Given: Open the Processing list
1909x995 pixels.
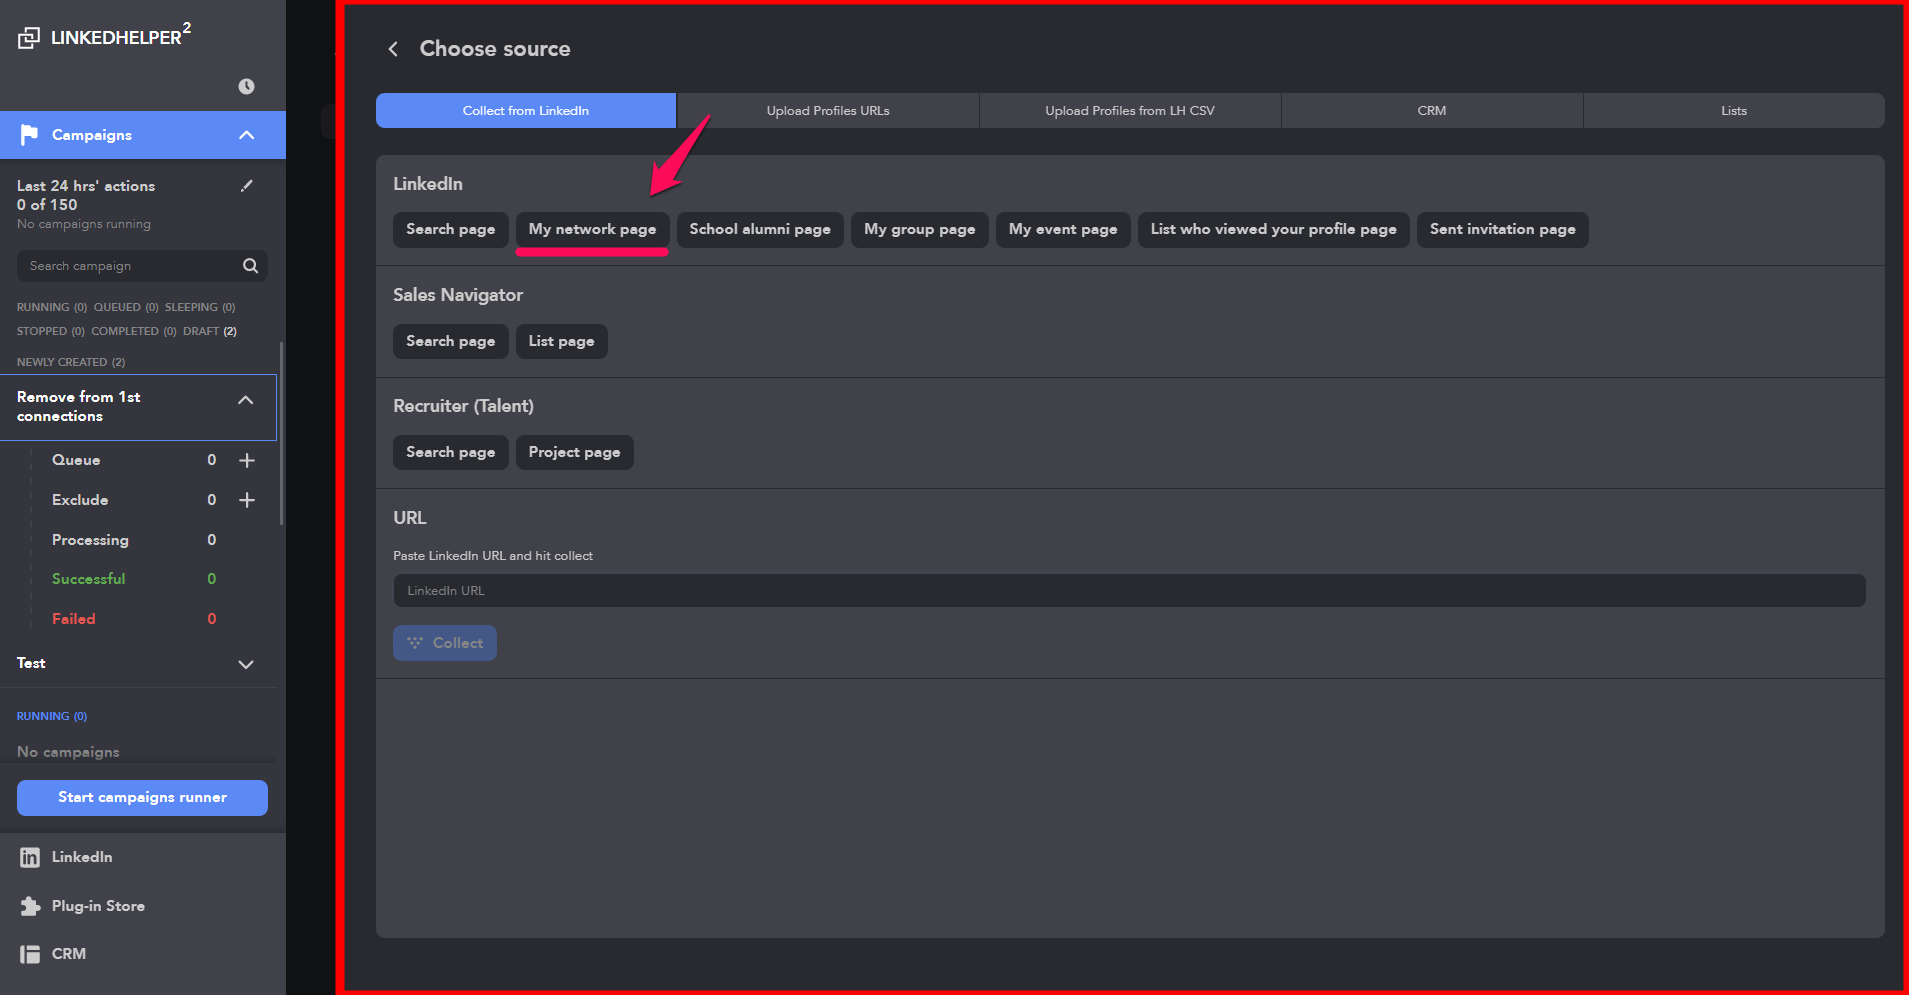Looking at the screenshot, I should click(x=90, y=540).
